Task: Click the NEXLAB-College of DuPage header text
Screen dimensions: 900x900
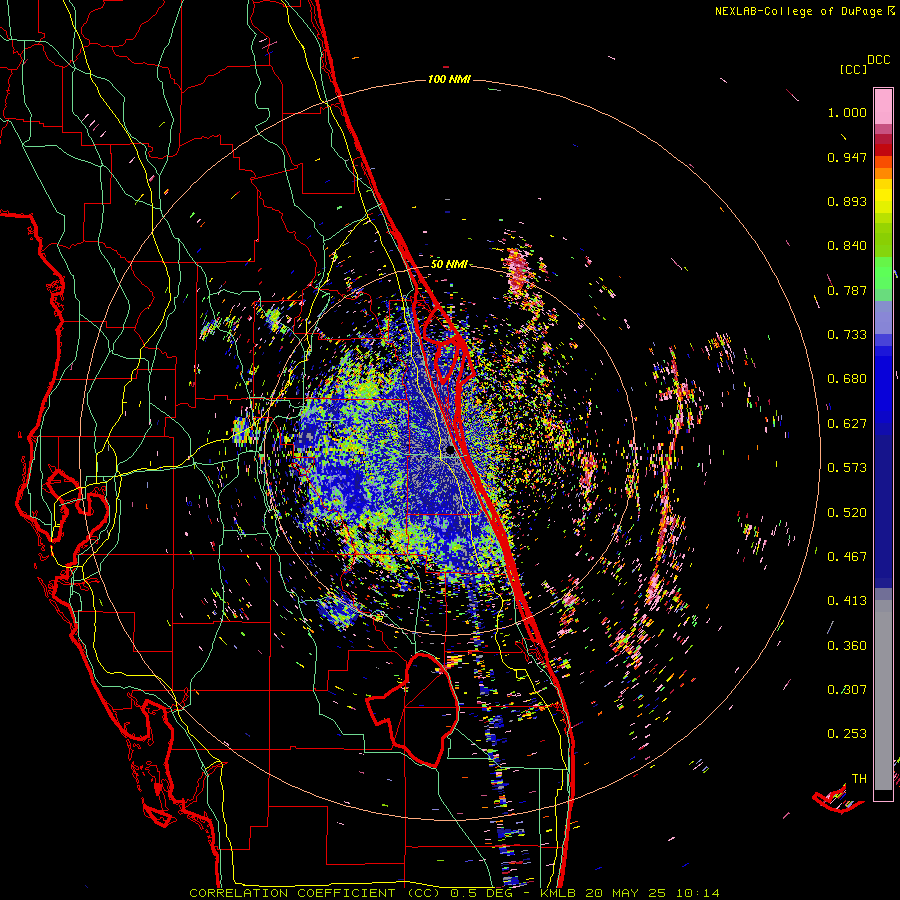Action: [804, 11]
